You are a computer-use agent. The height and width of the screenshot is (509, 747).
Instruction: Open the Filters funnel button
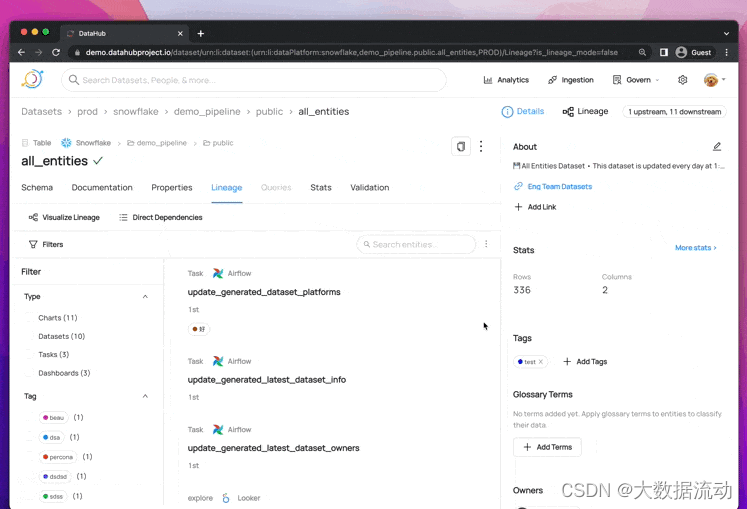[46, 244]
